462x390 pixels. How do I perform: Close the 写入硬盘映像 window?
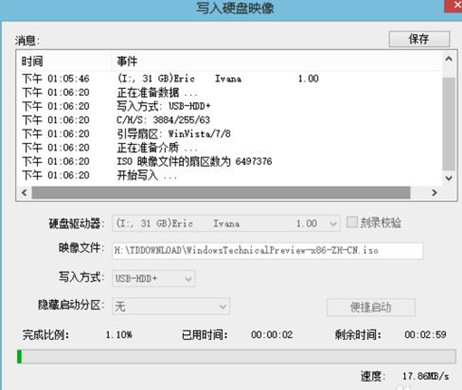click(x=454, y=6)
